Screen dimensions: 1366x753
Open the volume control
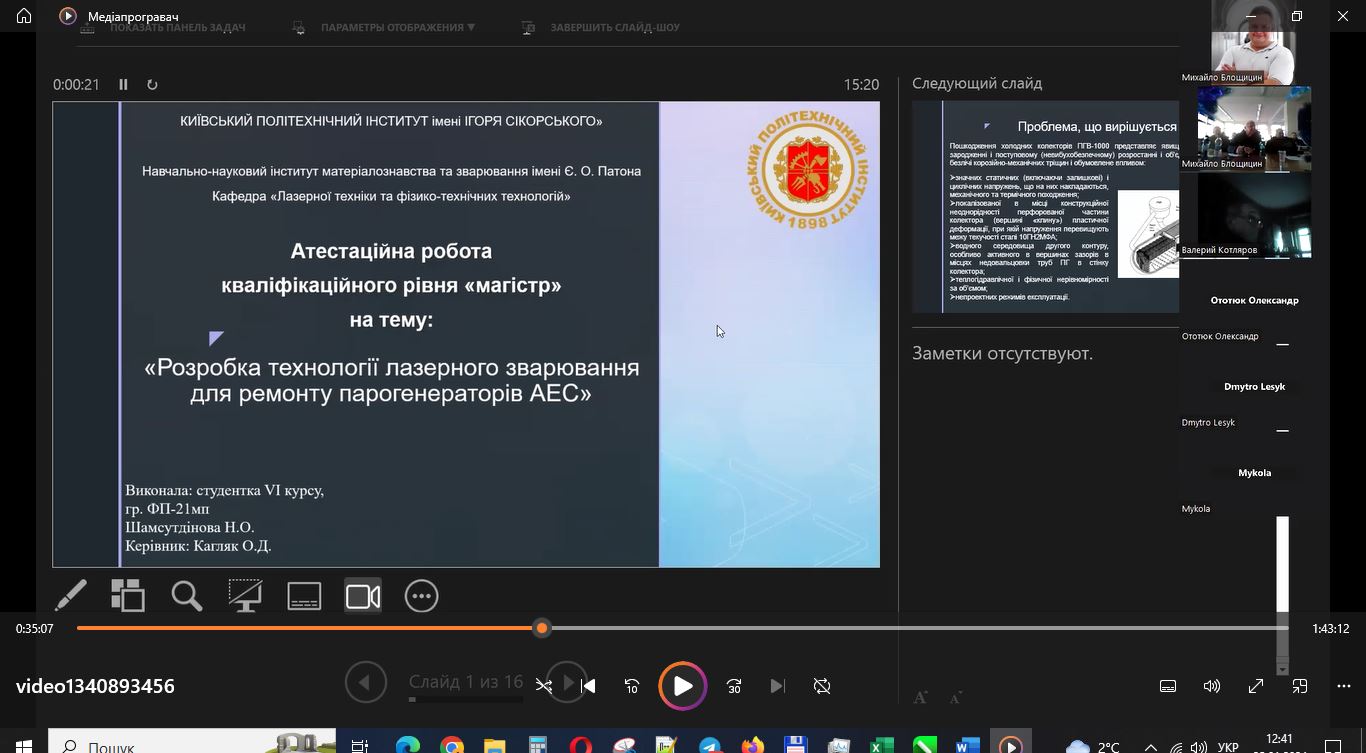(1212, 686)
